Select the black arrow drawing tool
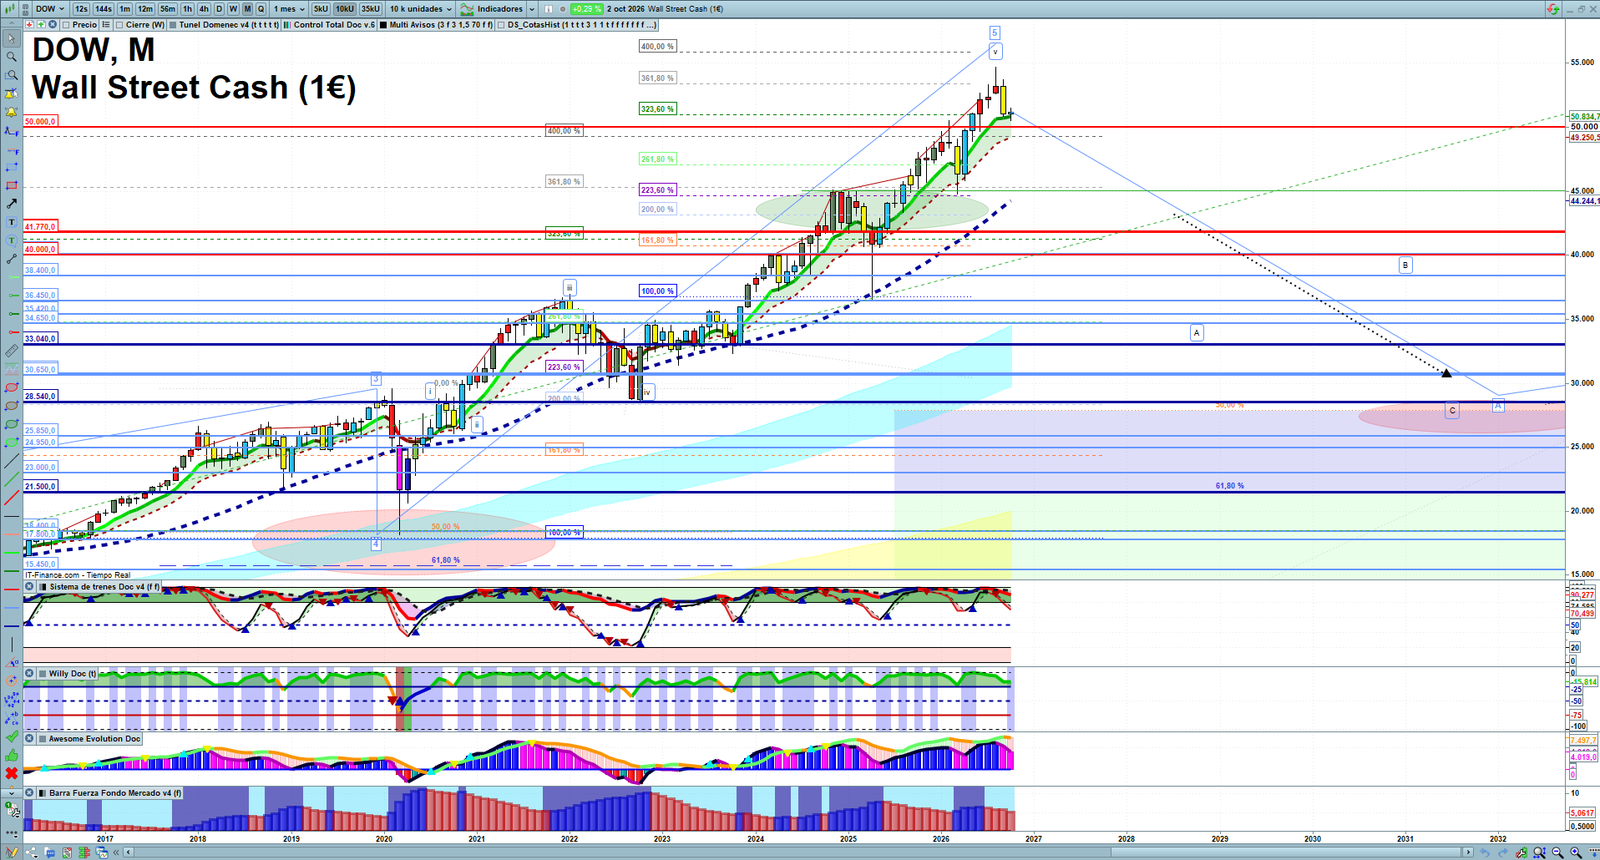This screenshot has width=1600, height=860. (11, 204)
